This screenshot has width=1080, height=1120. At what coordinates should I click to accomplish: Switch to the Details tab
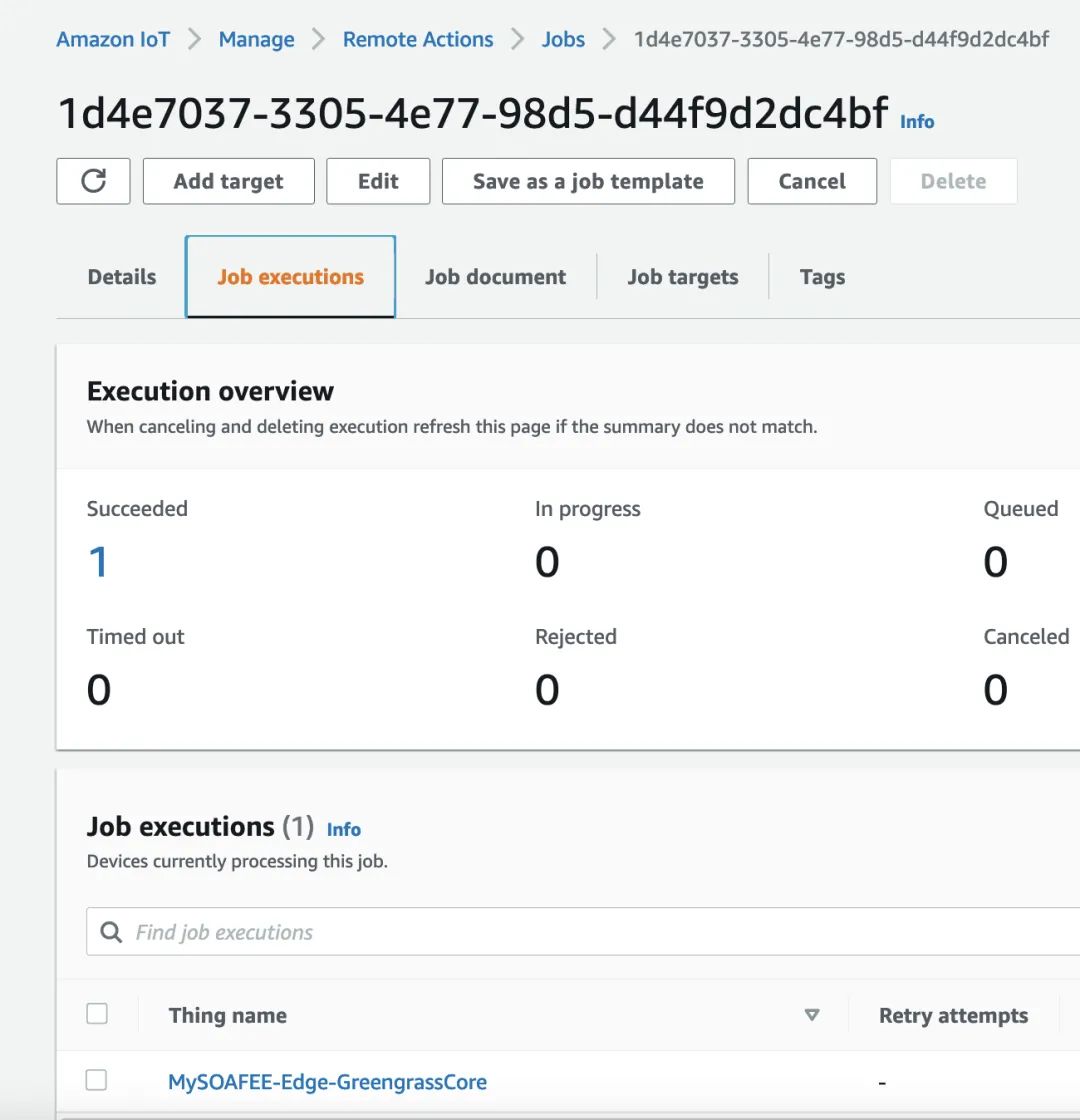pyautogui.click(x=122, y=277)
